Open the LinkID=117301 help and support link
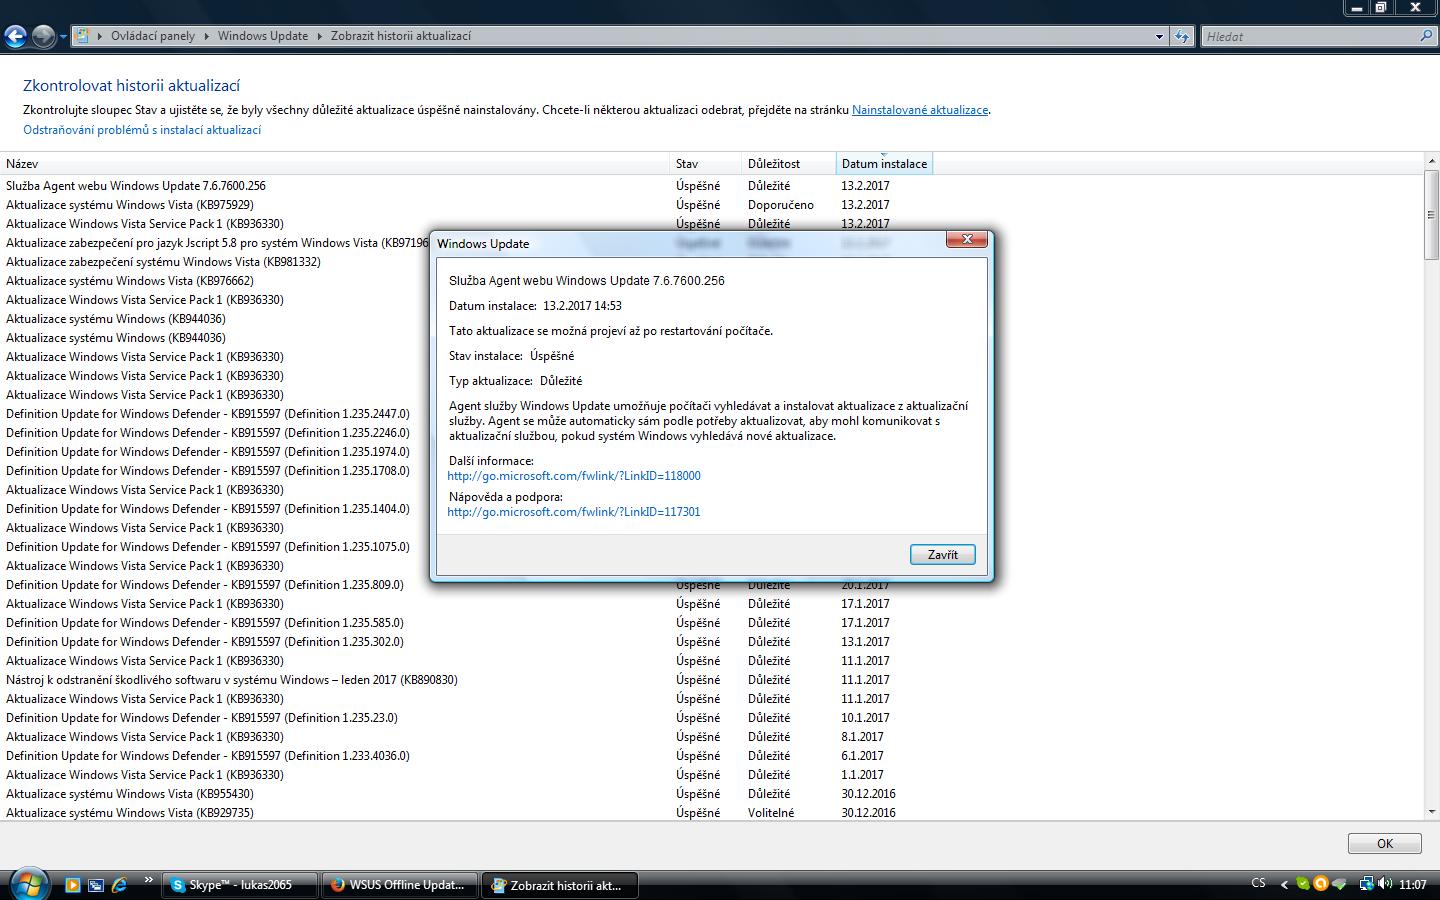This screenshot has height=900, width=1440. point(574,512)
